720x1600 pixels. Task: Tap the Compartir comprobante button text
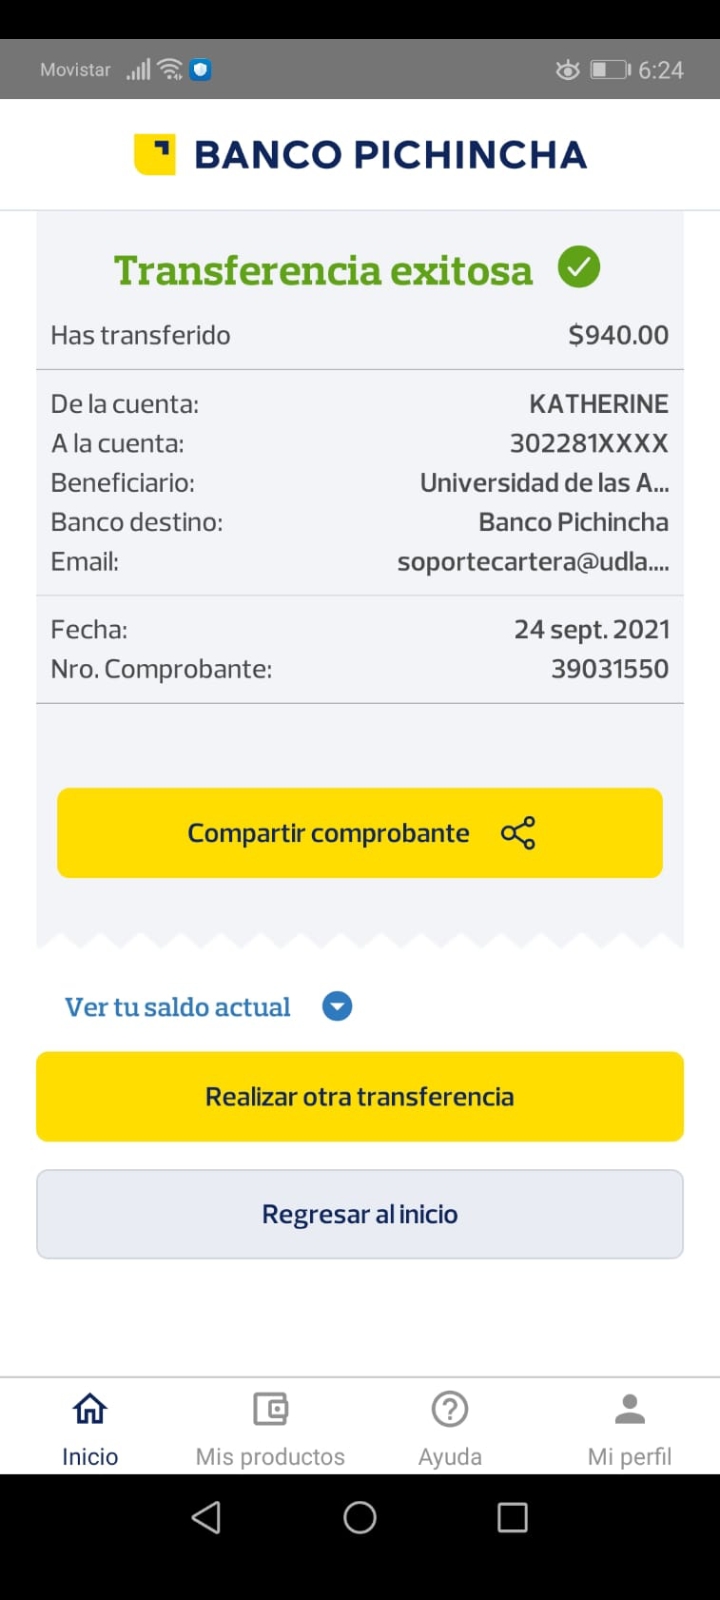328,833
